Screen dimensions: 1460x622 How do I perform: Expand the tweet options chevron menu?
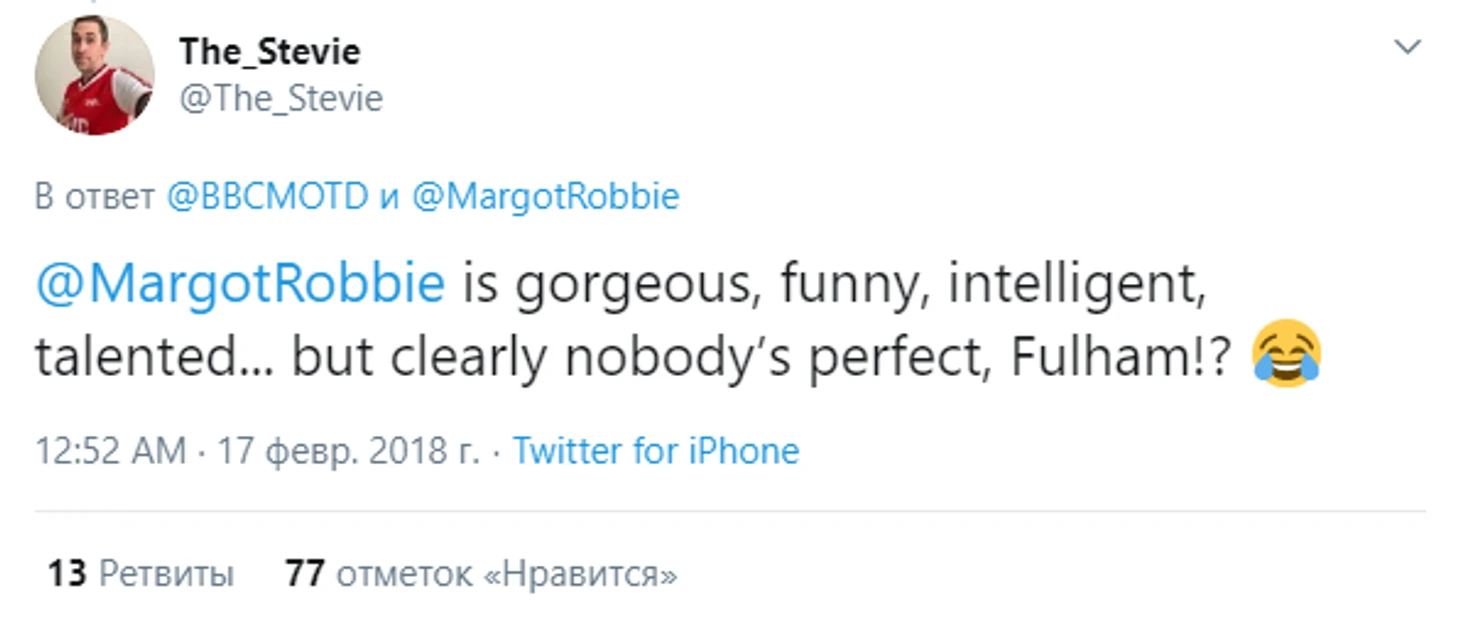(1407, 47)
